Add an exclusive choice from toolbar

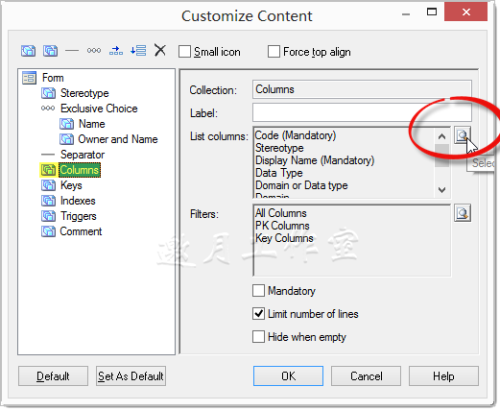94,51
